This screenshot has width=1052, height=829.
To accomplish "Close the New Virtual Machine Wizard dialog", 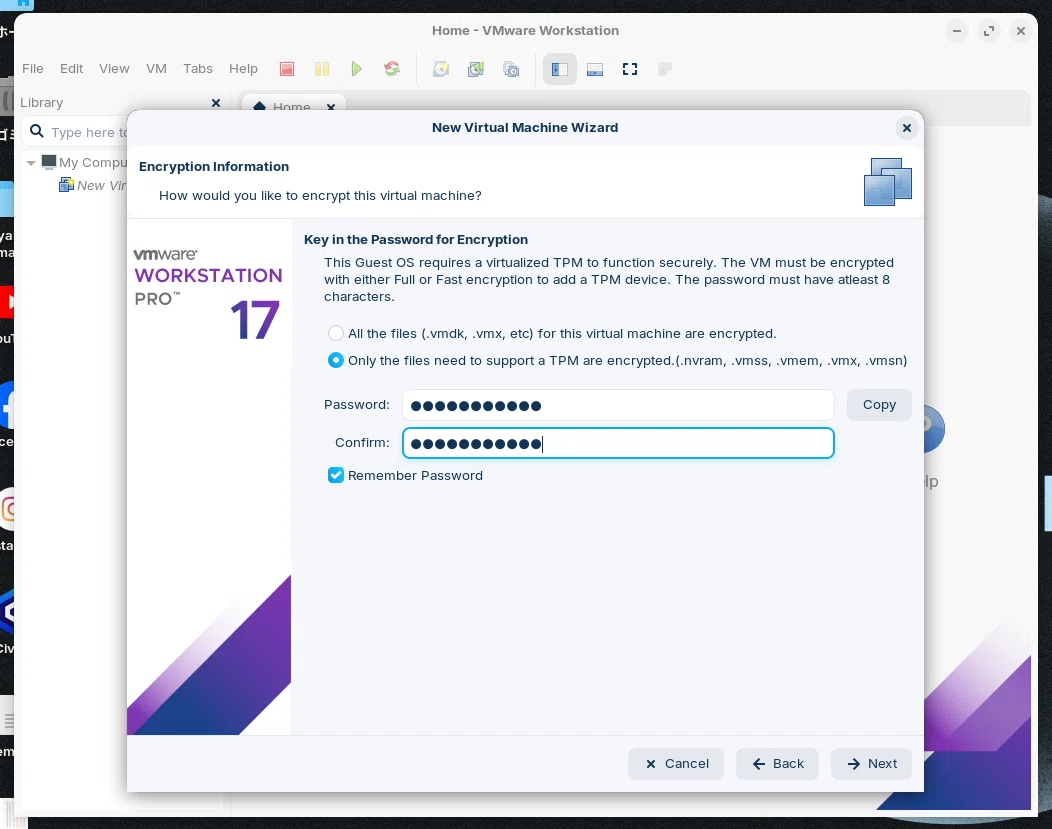I will pos(906,127).
